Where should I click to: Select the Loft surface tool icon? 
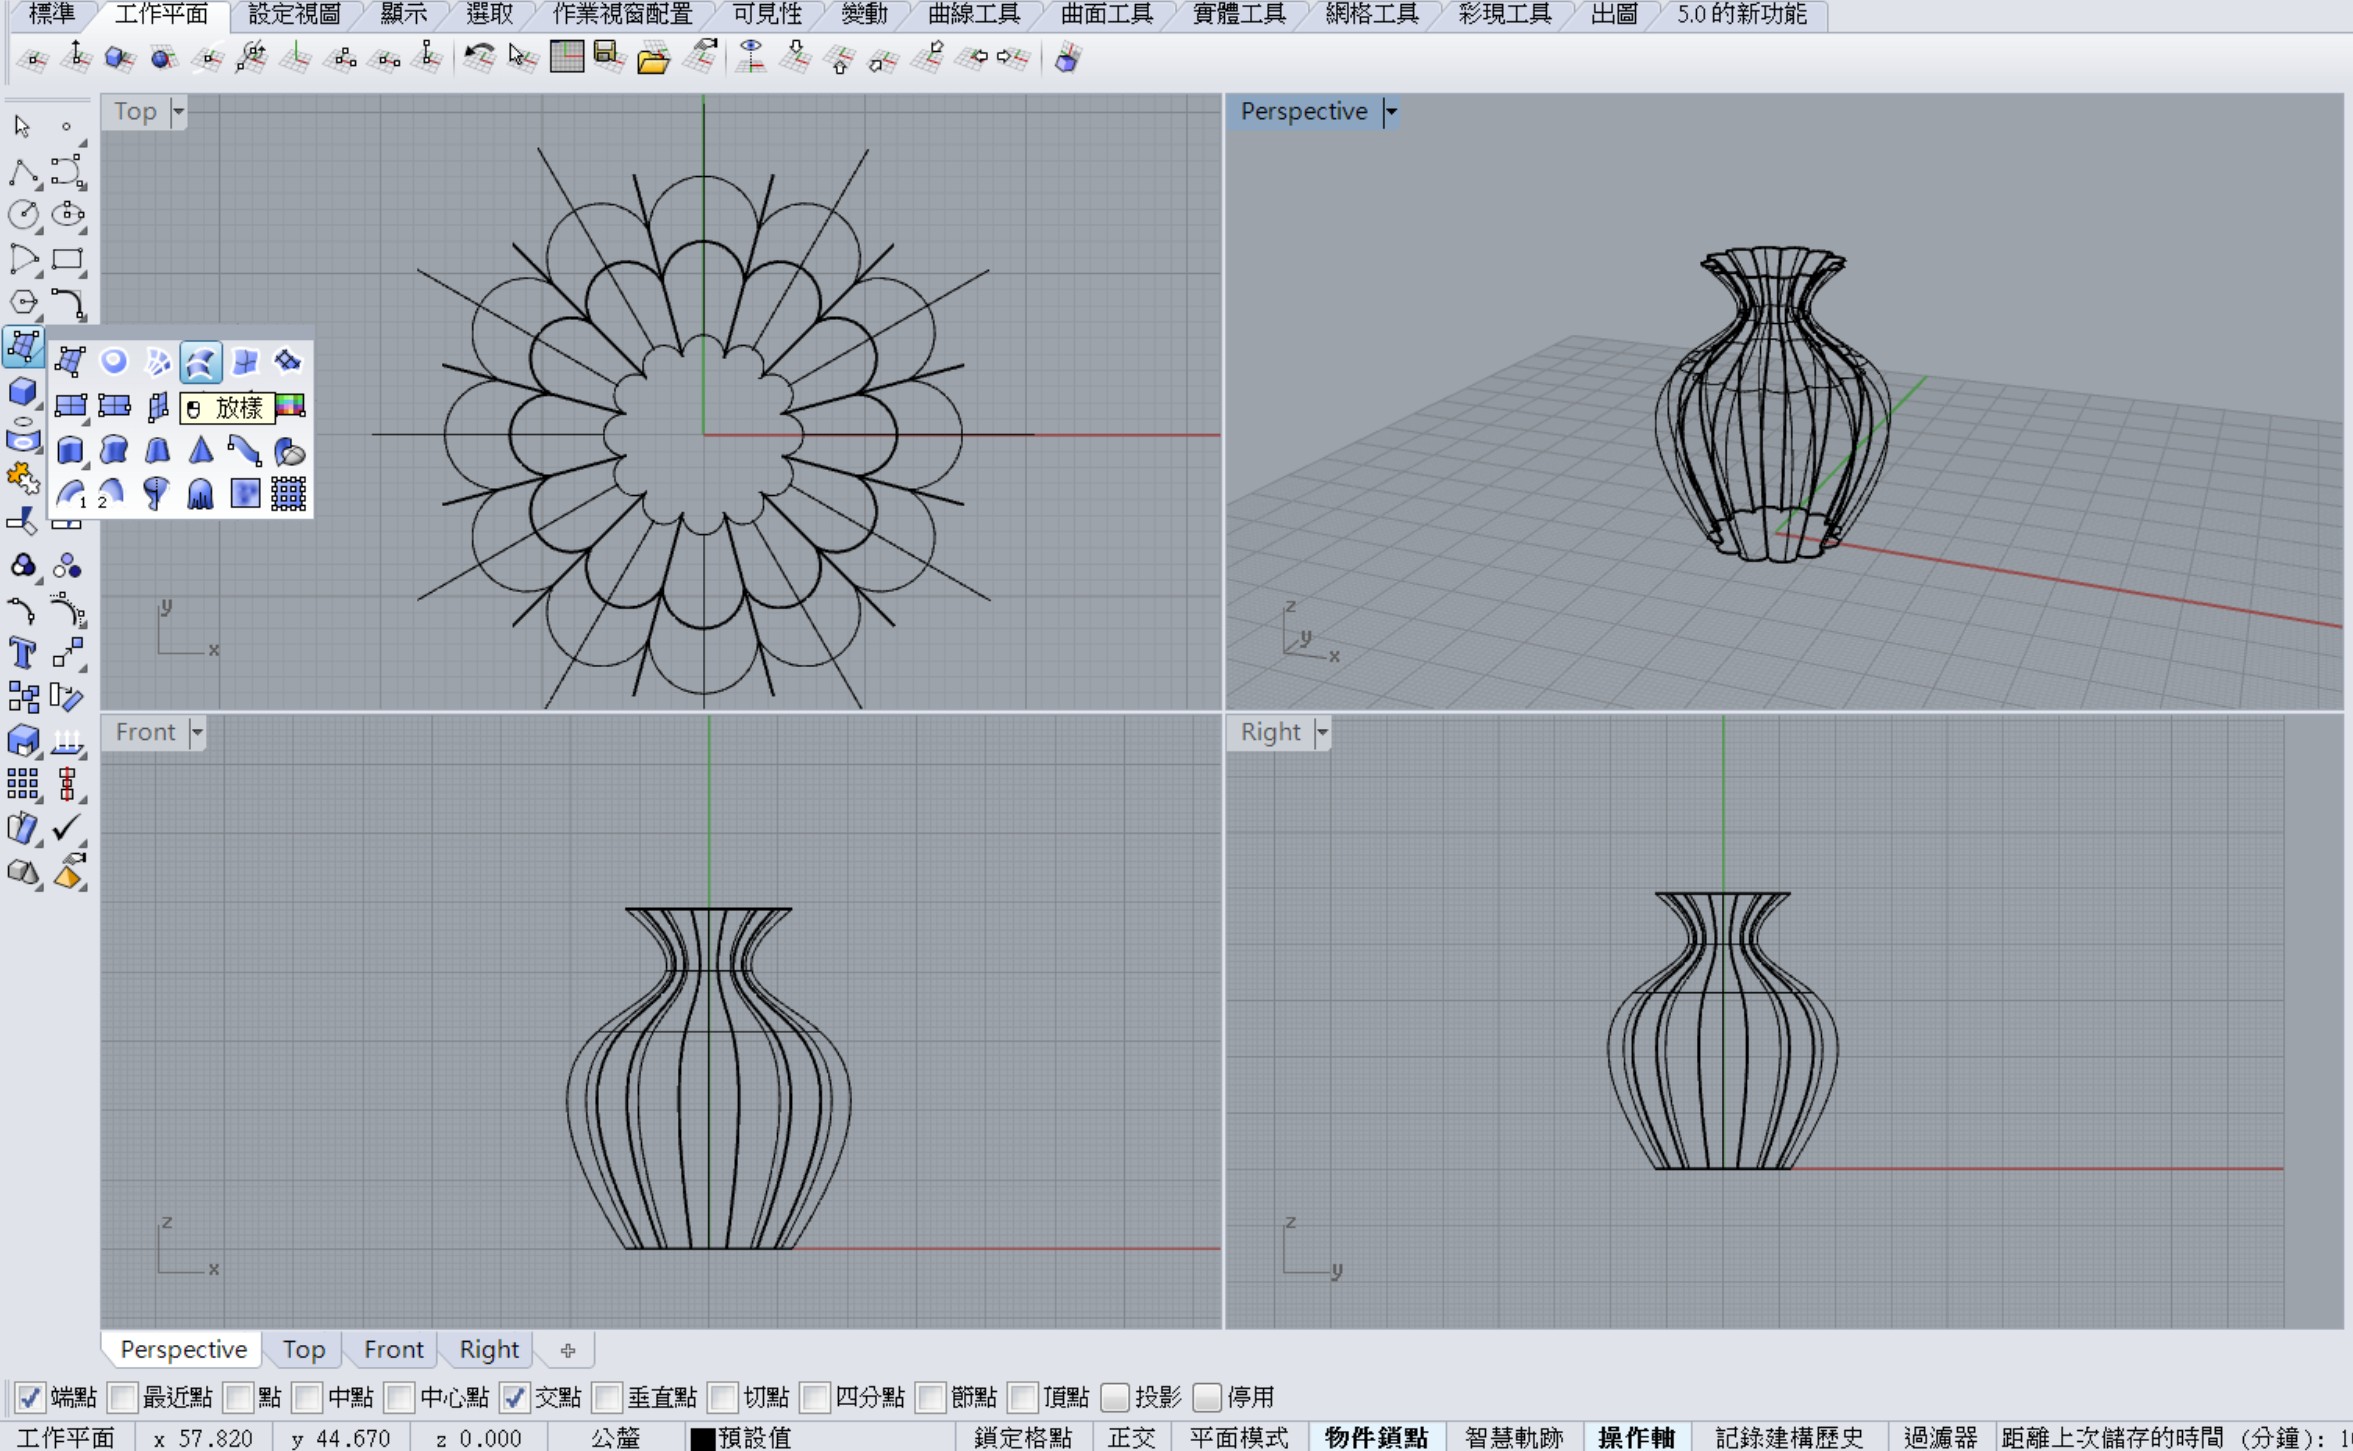coord(200,361)
